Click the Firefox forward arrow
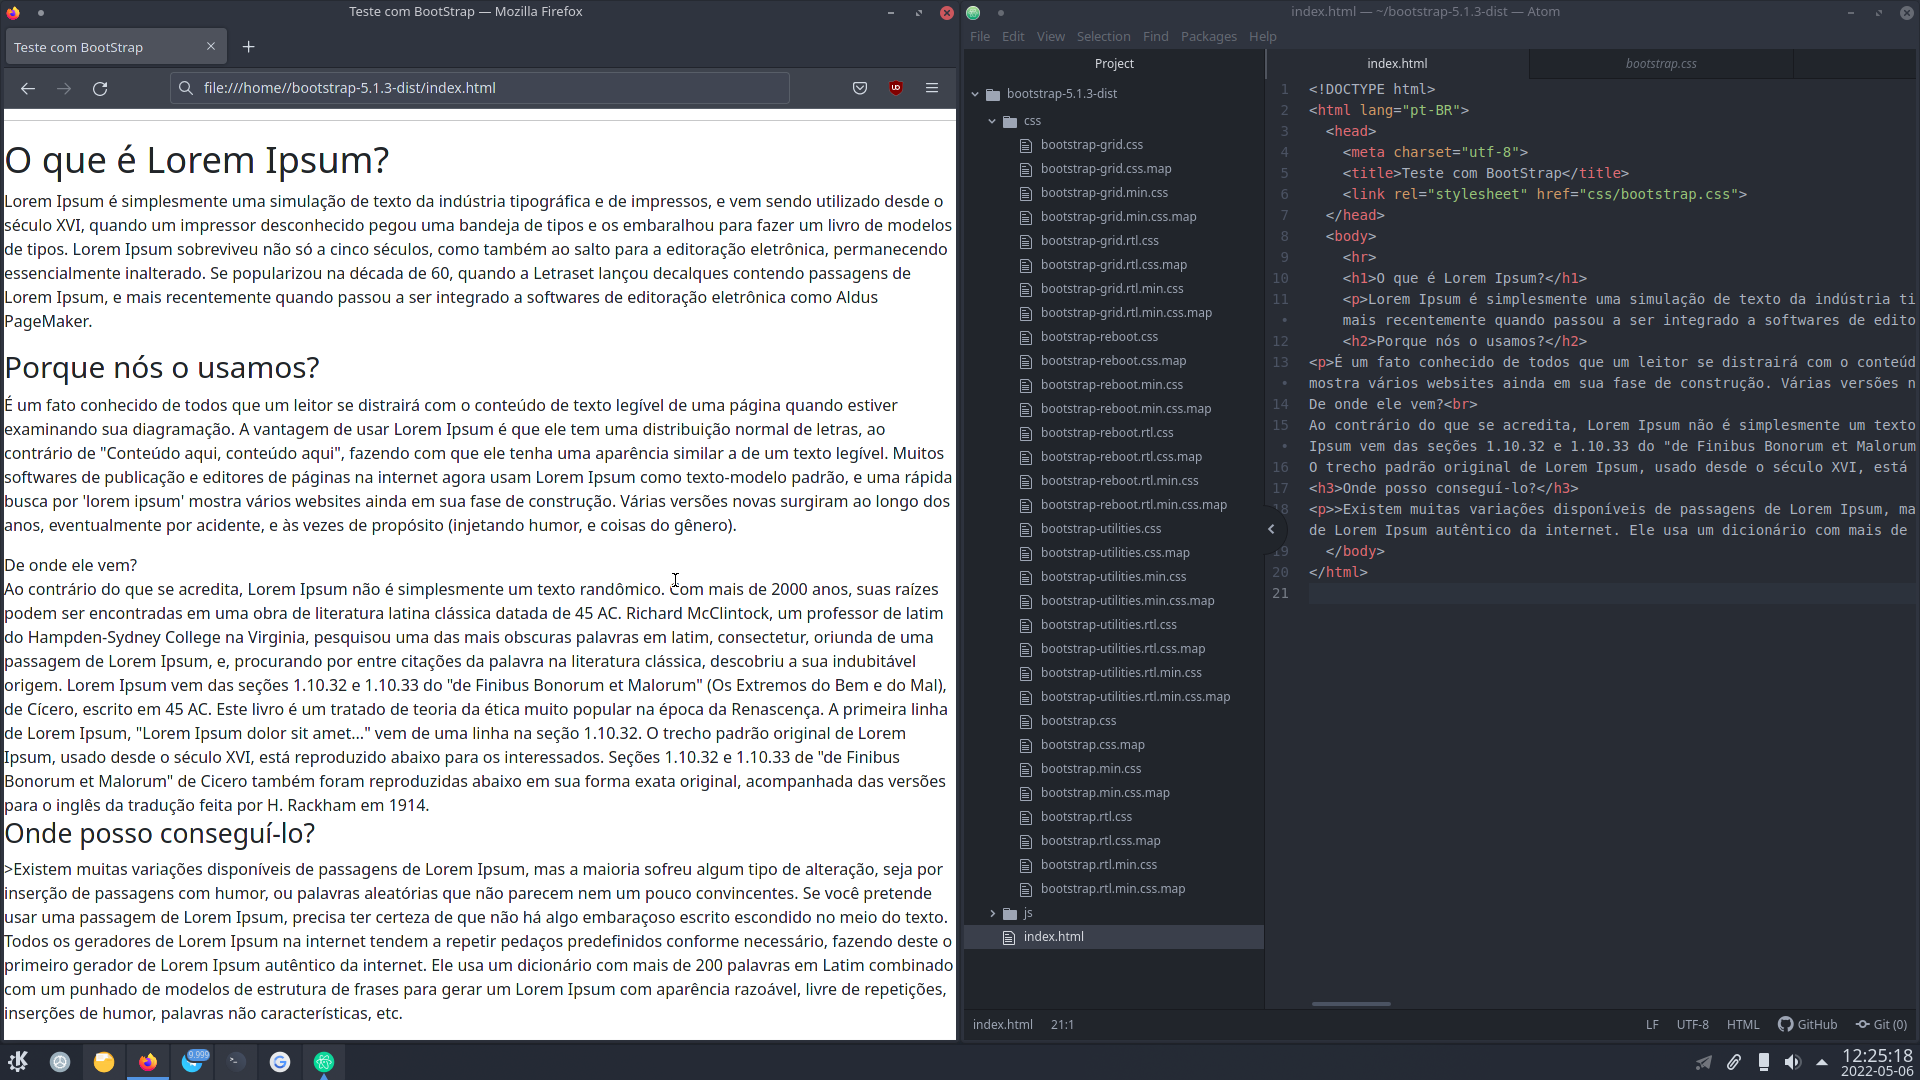The width and height of the screenshot is (1920, 1080). point(64,88)
